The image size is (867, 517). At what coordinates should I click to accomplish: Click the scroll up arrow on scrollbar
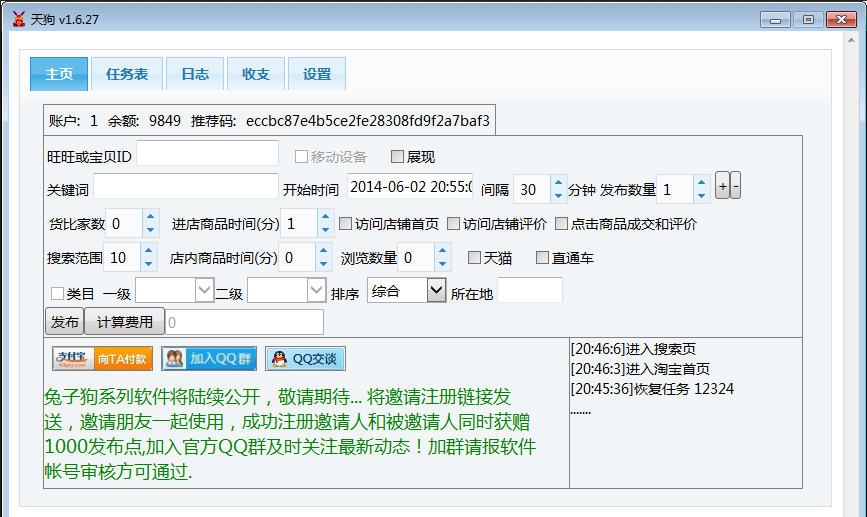click(851, 40)
